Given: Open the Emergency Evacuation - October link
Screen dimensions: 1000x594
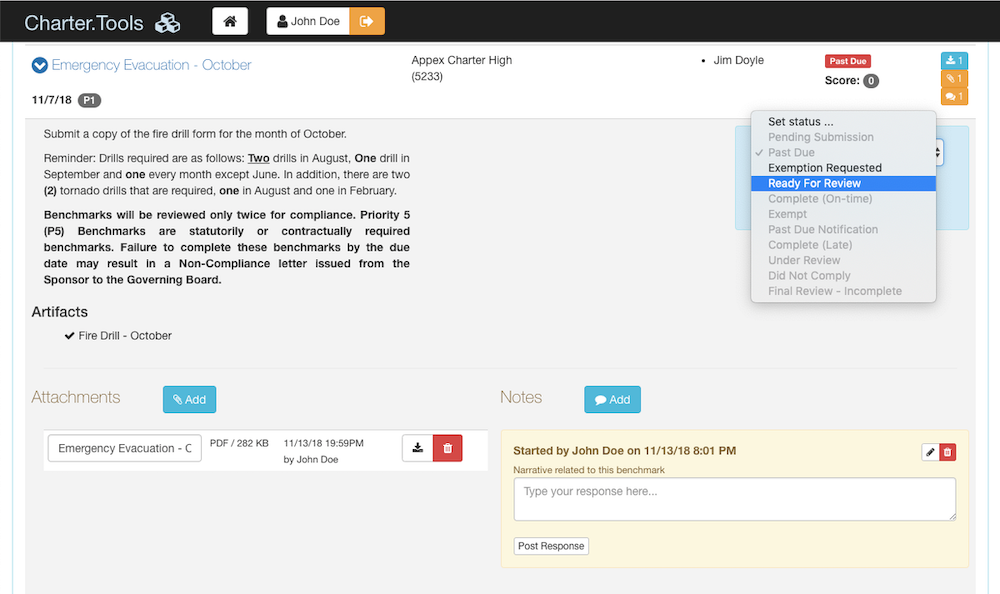Looking at the screenshot, I should click(151, 65).
